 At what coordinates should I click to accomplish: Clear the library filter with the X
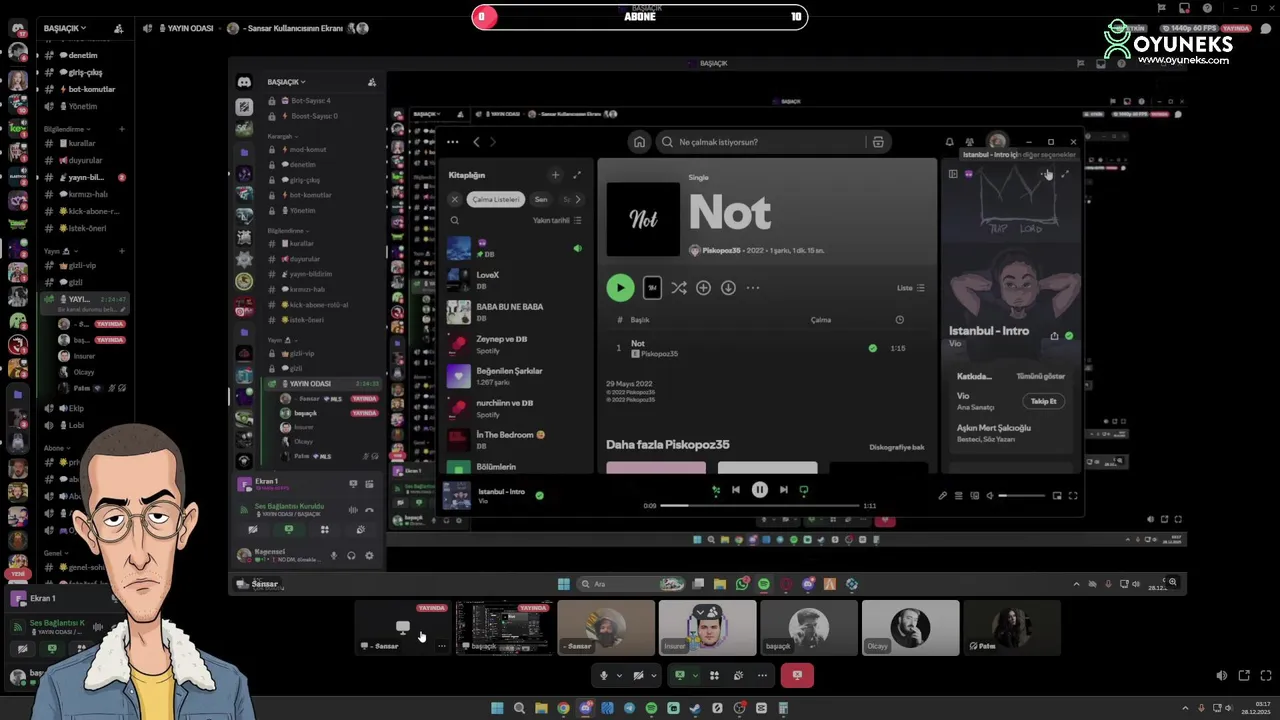coord(454,199)
